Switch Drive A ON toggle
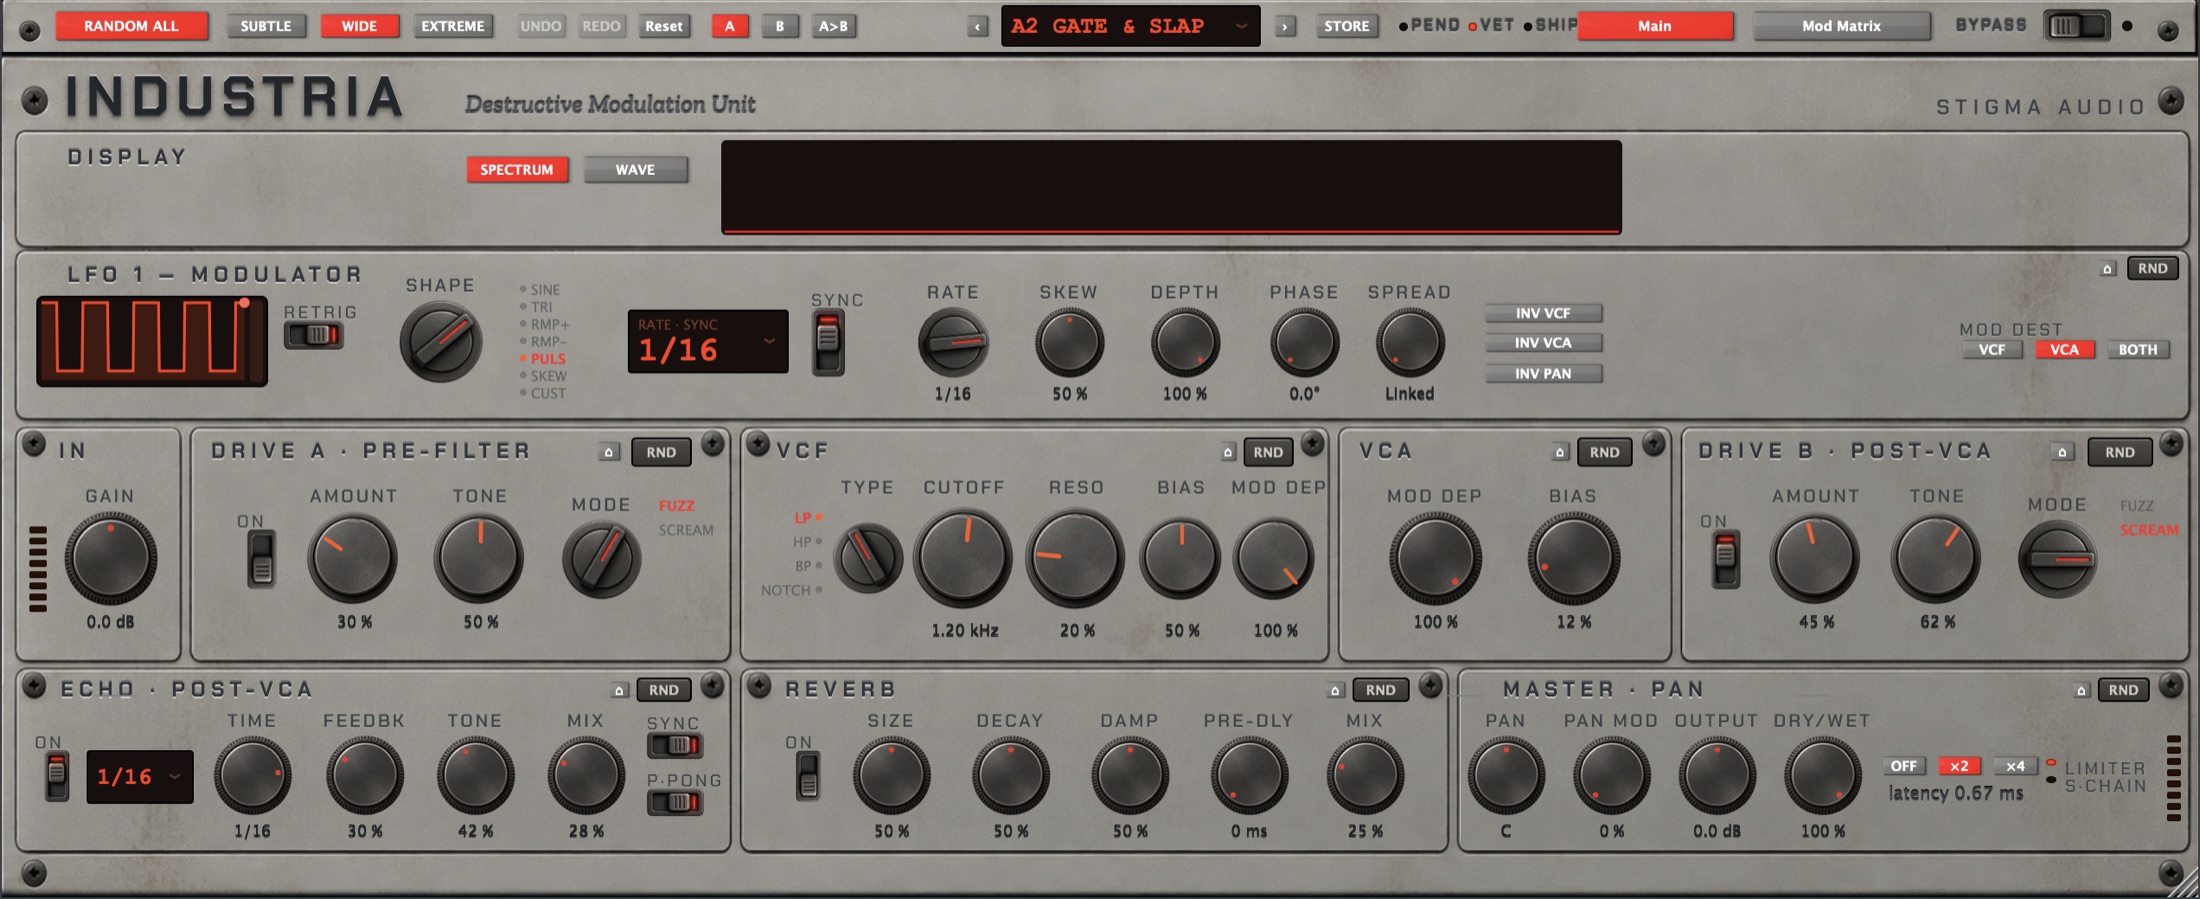 pyautogui.click(x=261, y=558)
